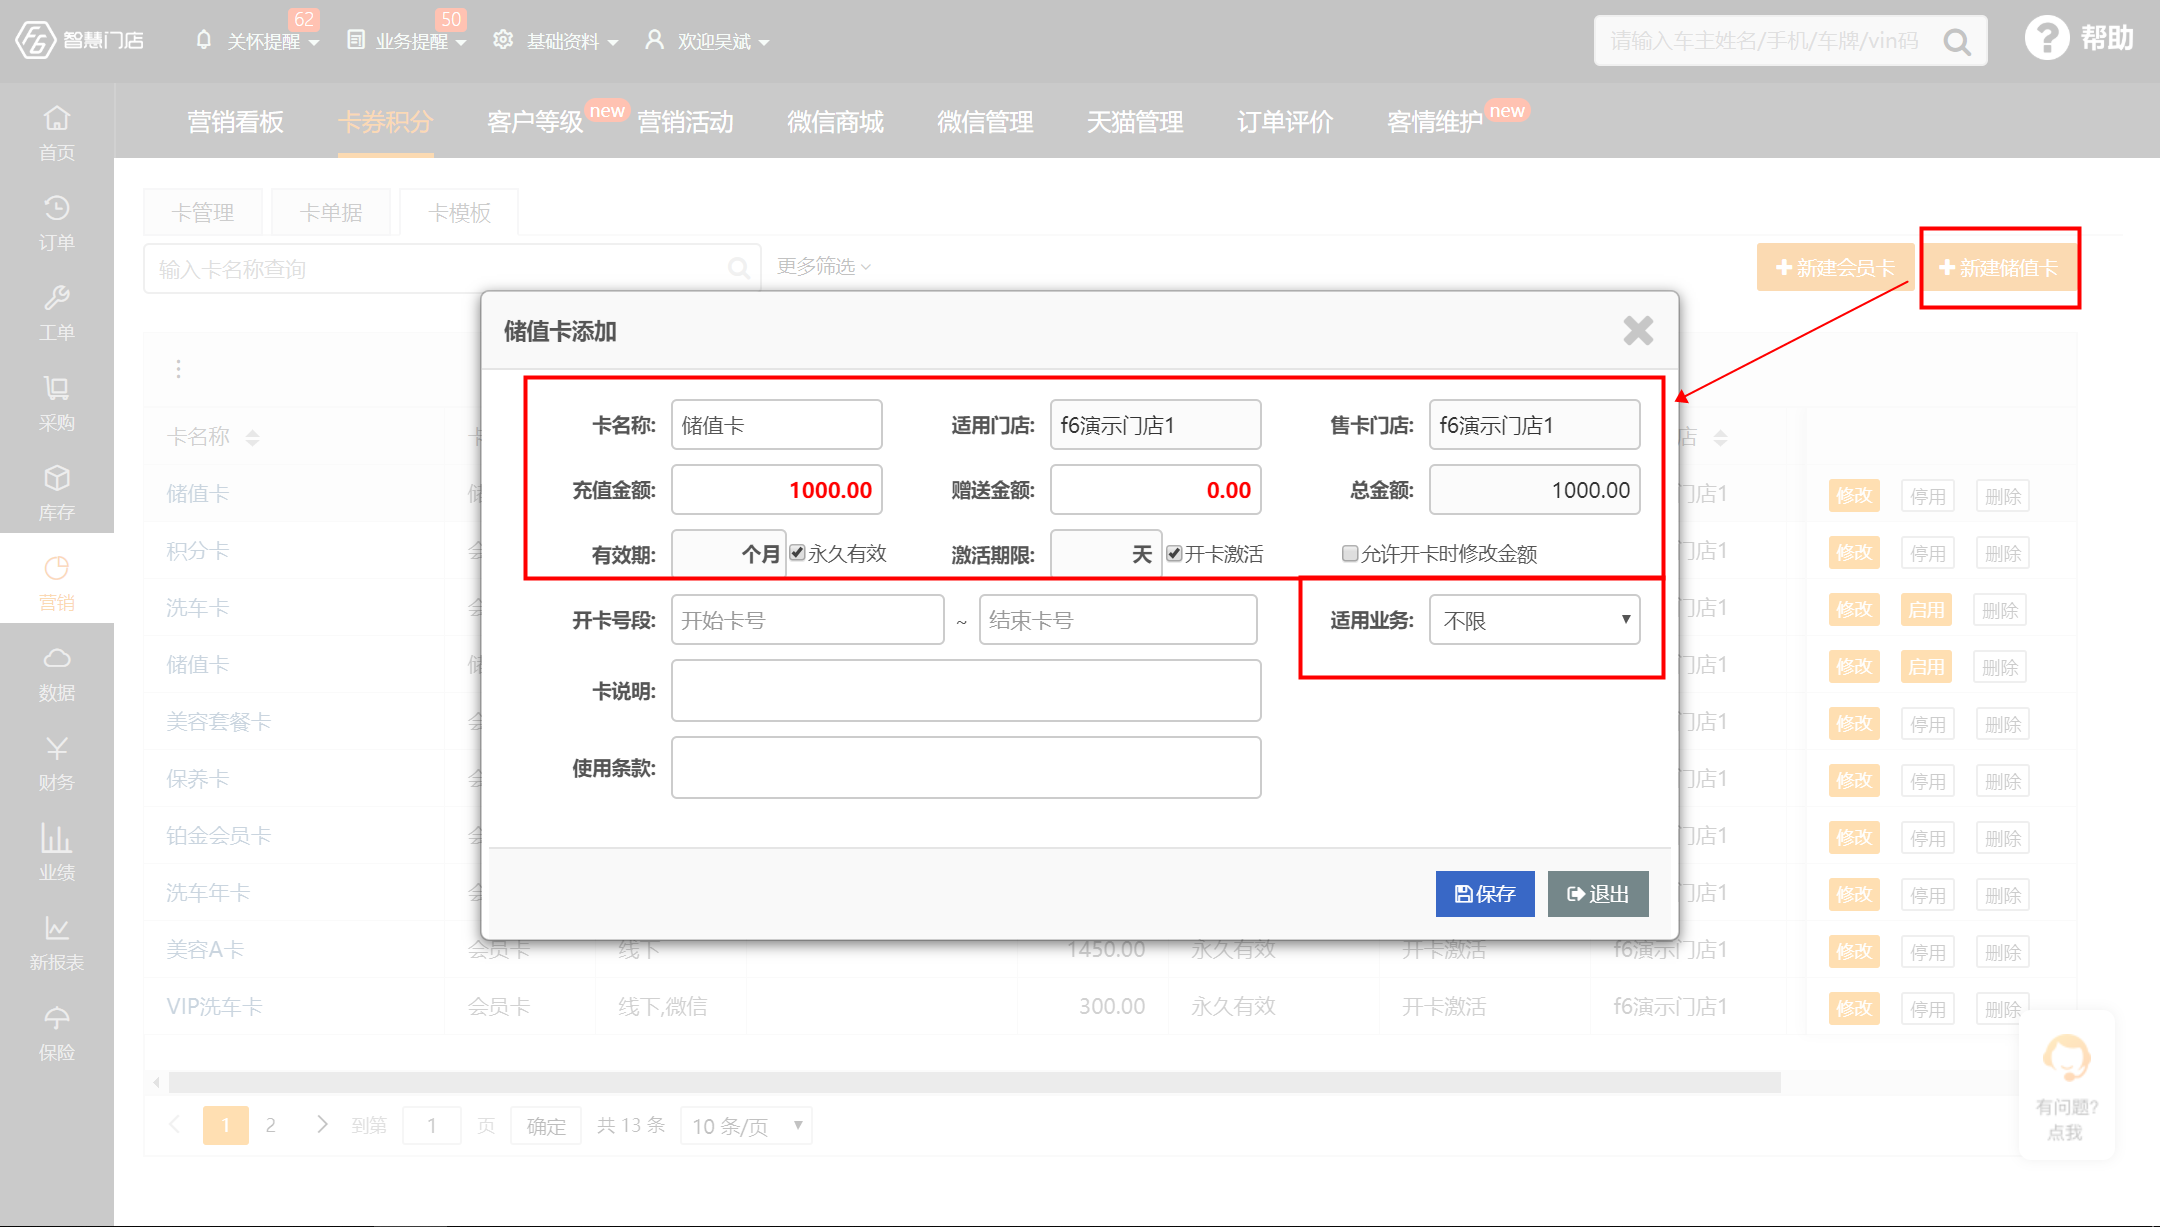Click the 智慧门店 logo icon
The width and height of the screenshot is (2160, 1227).
click(36, 40)
